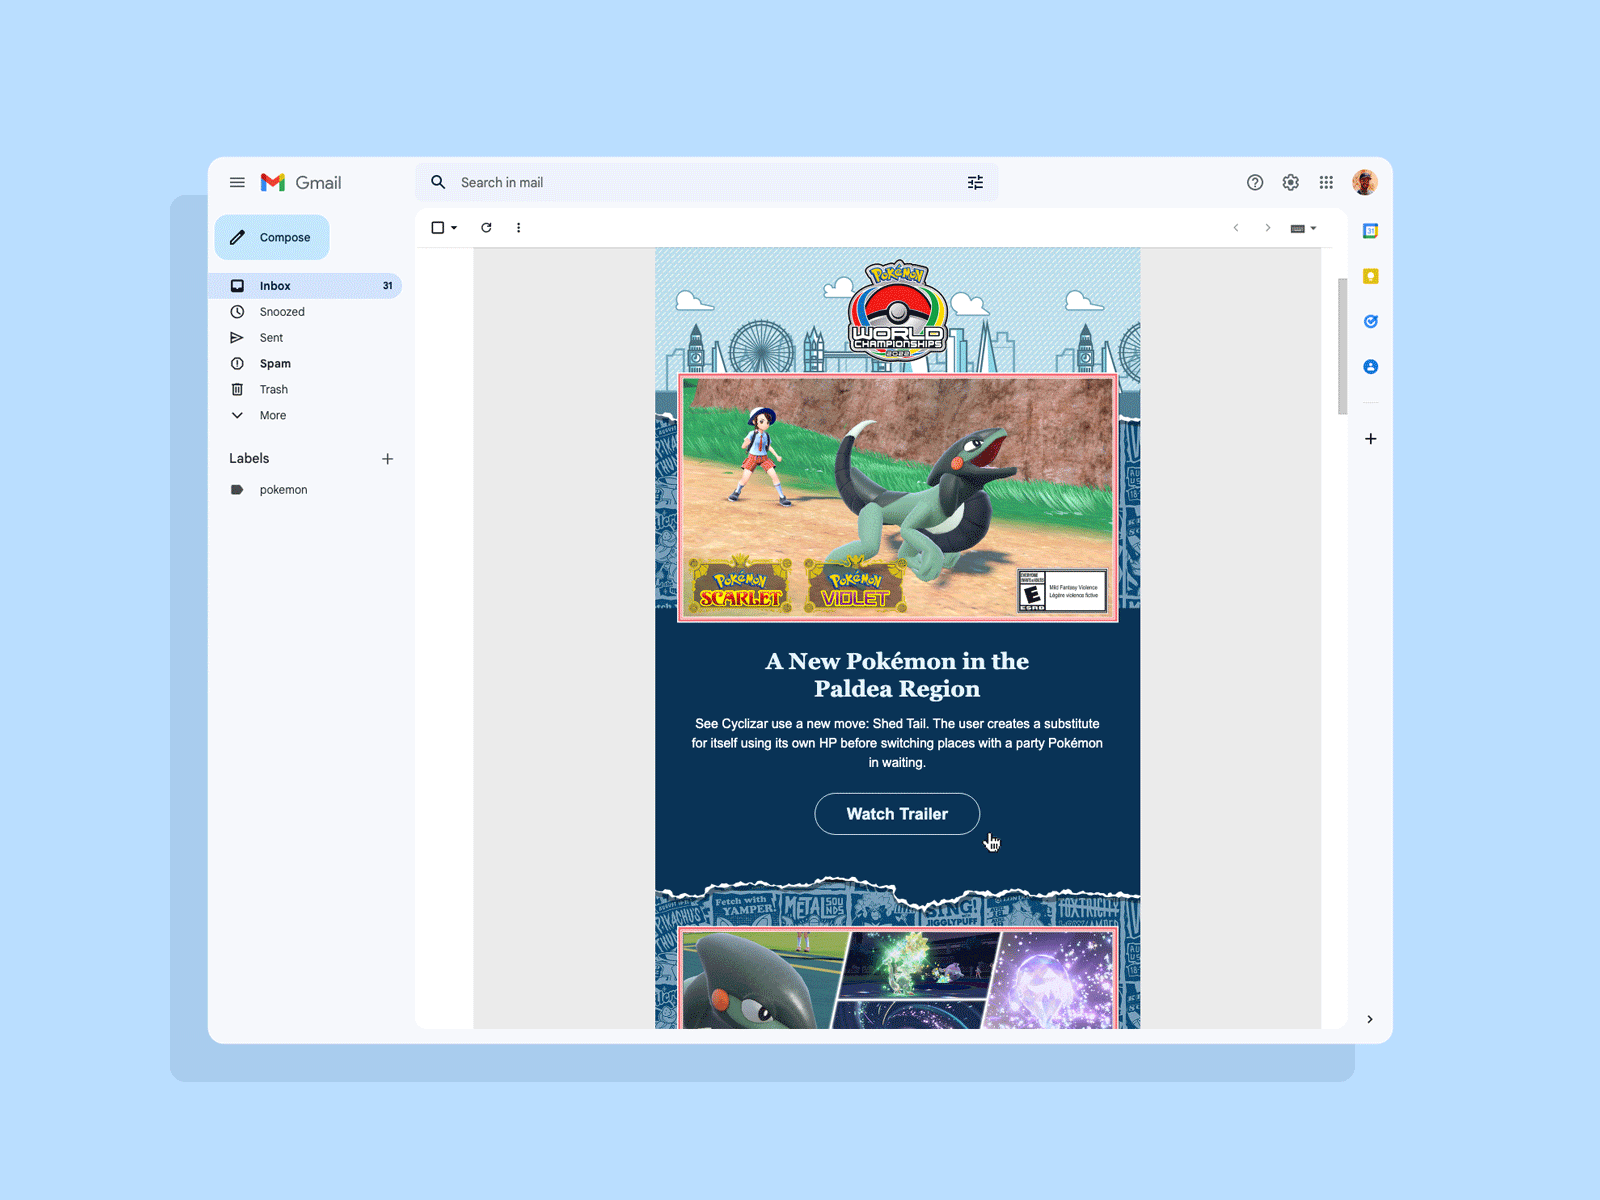Click the Watch Trailer button
Viewport: 1600px width, 1200px height.
pos(897,814)
